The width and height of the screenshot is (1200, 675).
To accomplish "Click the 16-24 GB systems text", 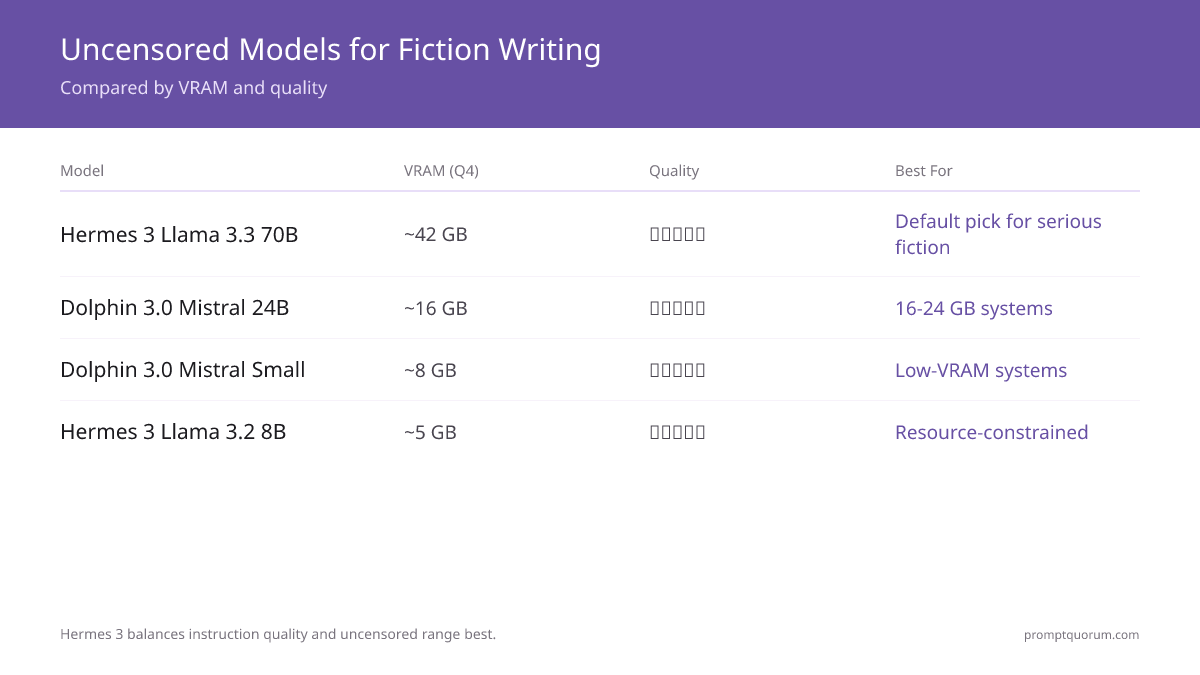I will point(974,308).
